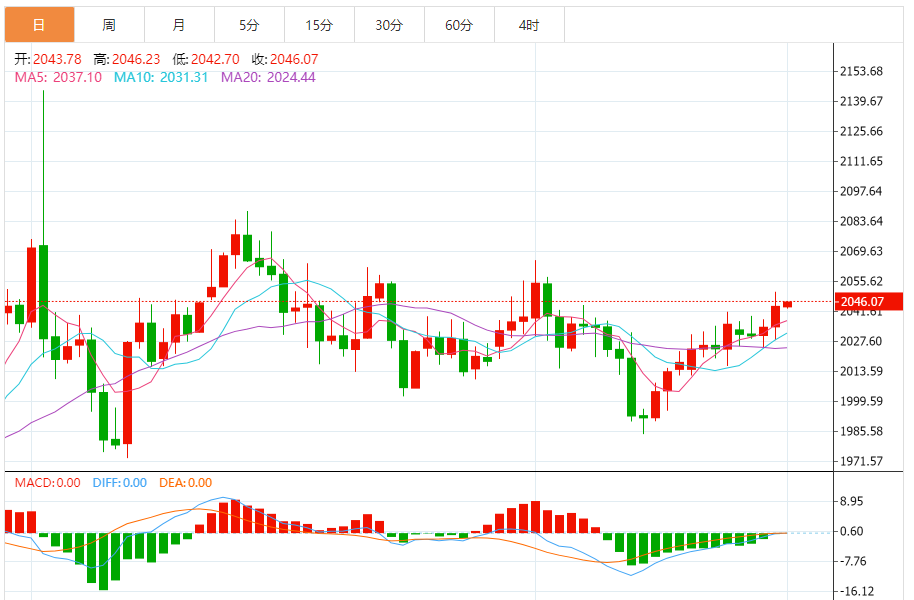Open the 4时 interval tab
Screen dimensions: 914x600
(x=529, y=24)
